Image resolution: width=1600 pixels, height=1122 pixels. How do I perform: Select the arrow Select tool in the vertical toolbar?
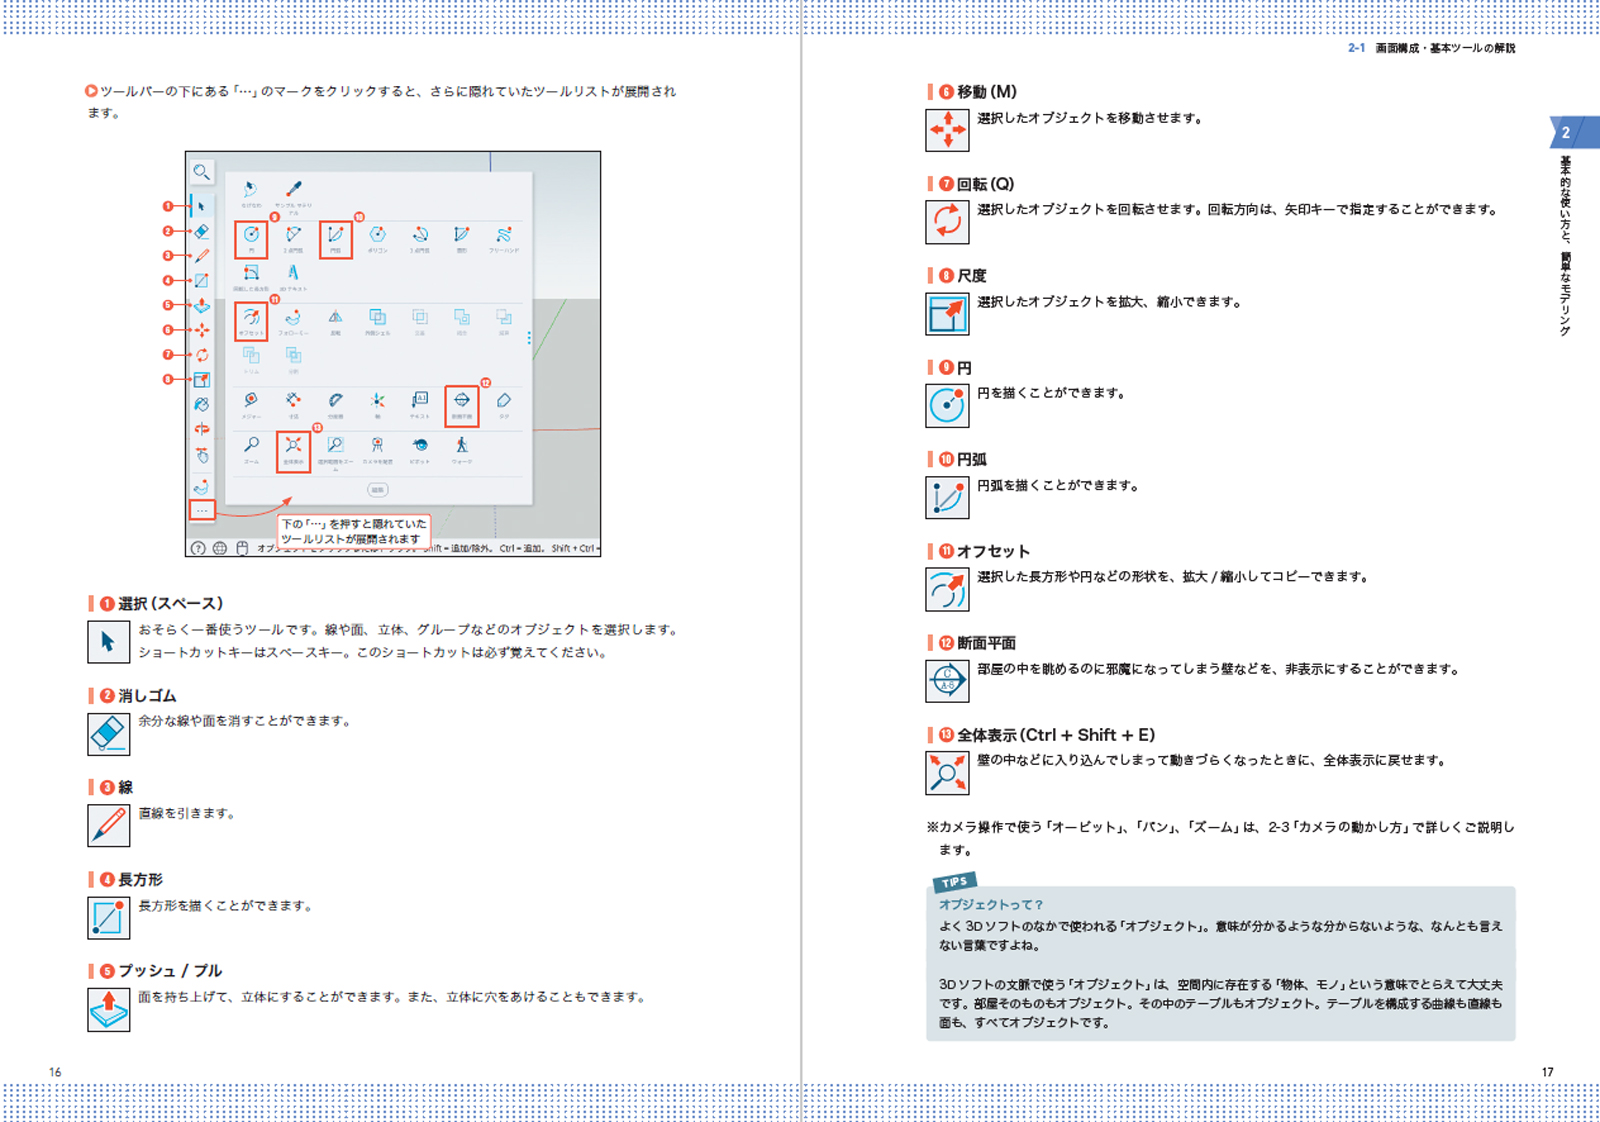click(x=201, y=206)
